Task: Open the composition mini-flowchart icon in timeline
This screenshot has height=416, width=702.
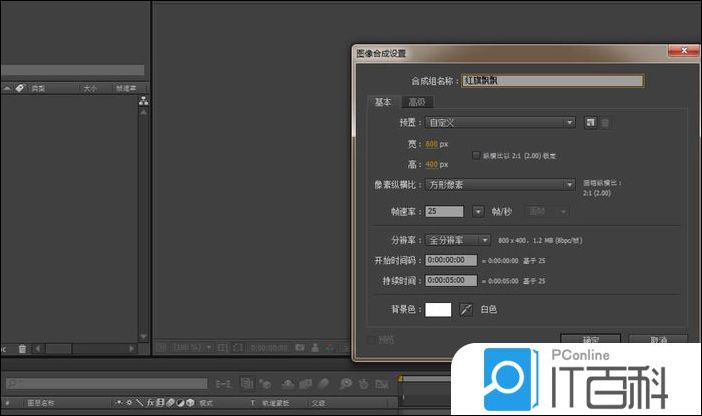Action: 223,384
